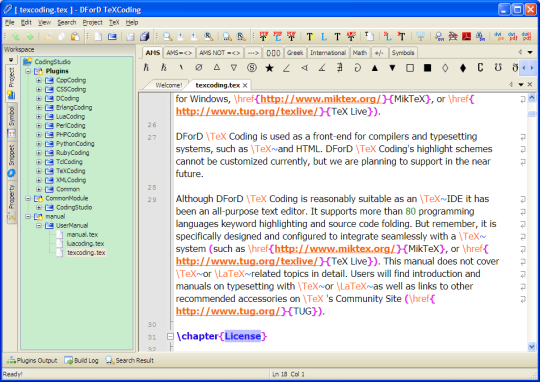The image size is (540, 382).
Task: Switch to the Math symbols tab
Action: [360, 53]
